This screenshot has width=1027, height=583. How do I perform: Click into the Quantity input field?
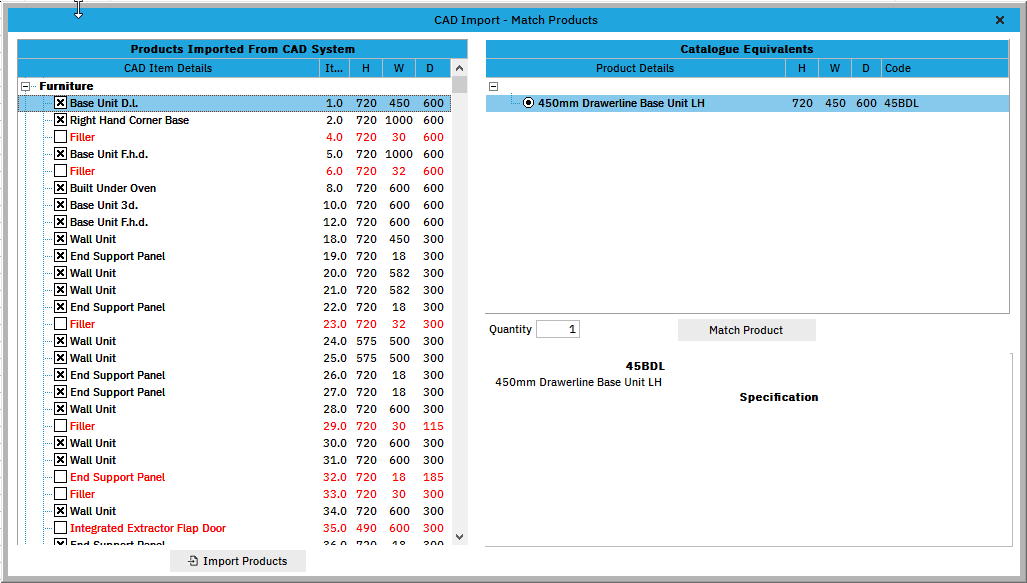click(558, 329)
